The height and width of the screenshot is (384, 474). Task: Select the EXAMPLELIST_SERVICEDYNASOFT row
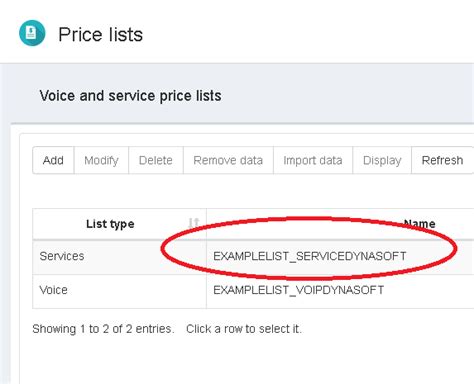(x=253, y=256)
